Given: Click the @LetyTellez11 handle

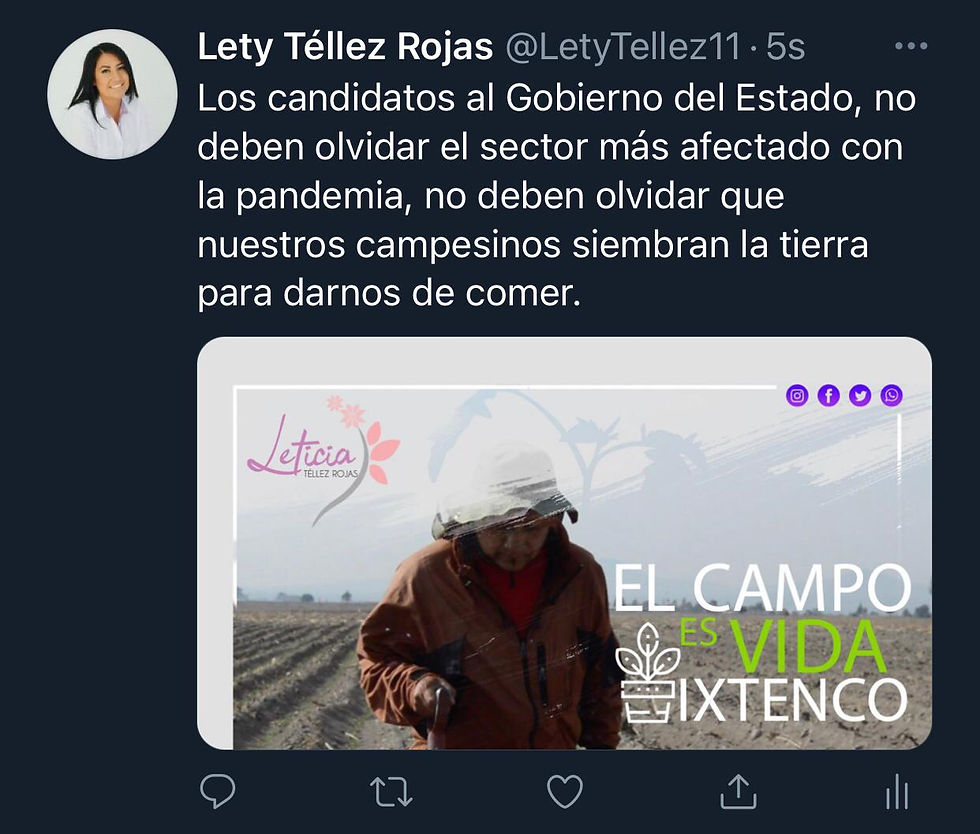Looking at the screenshot, I should (622, 47).
